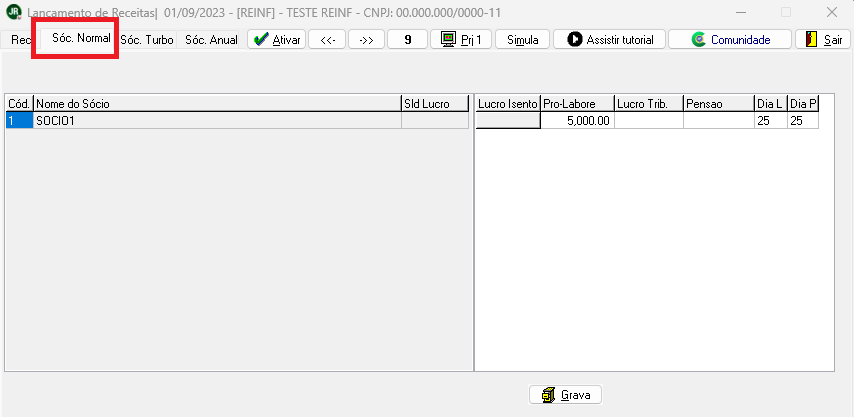
Task: Click the Pro-Labore cell showing 5,000.00
Action: (577, 121)
